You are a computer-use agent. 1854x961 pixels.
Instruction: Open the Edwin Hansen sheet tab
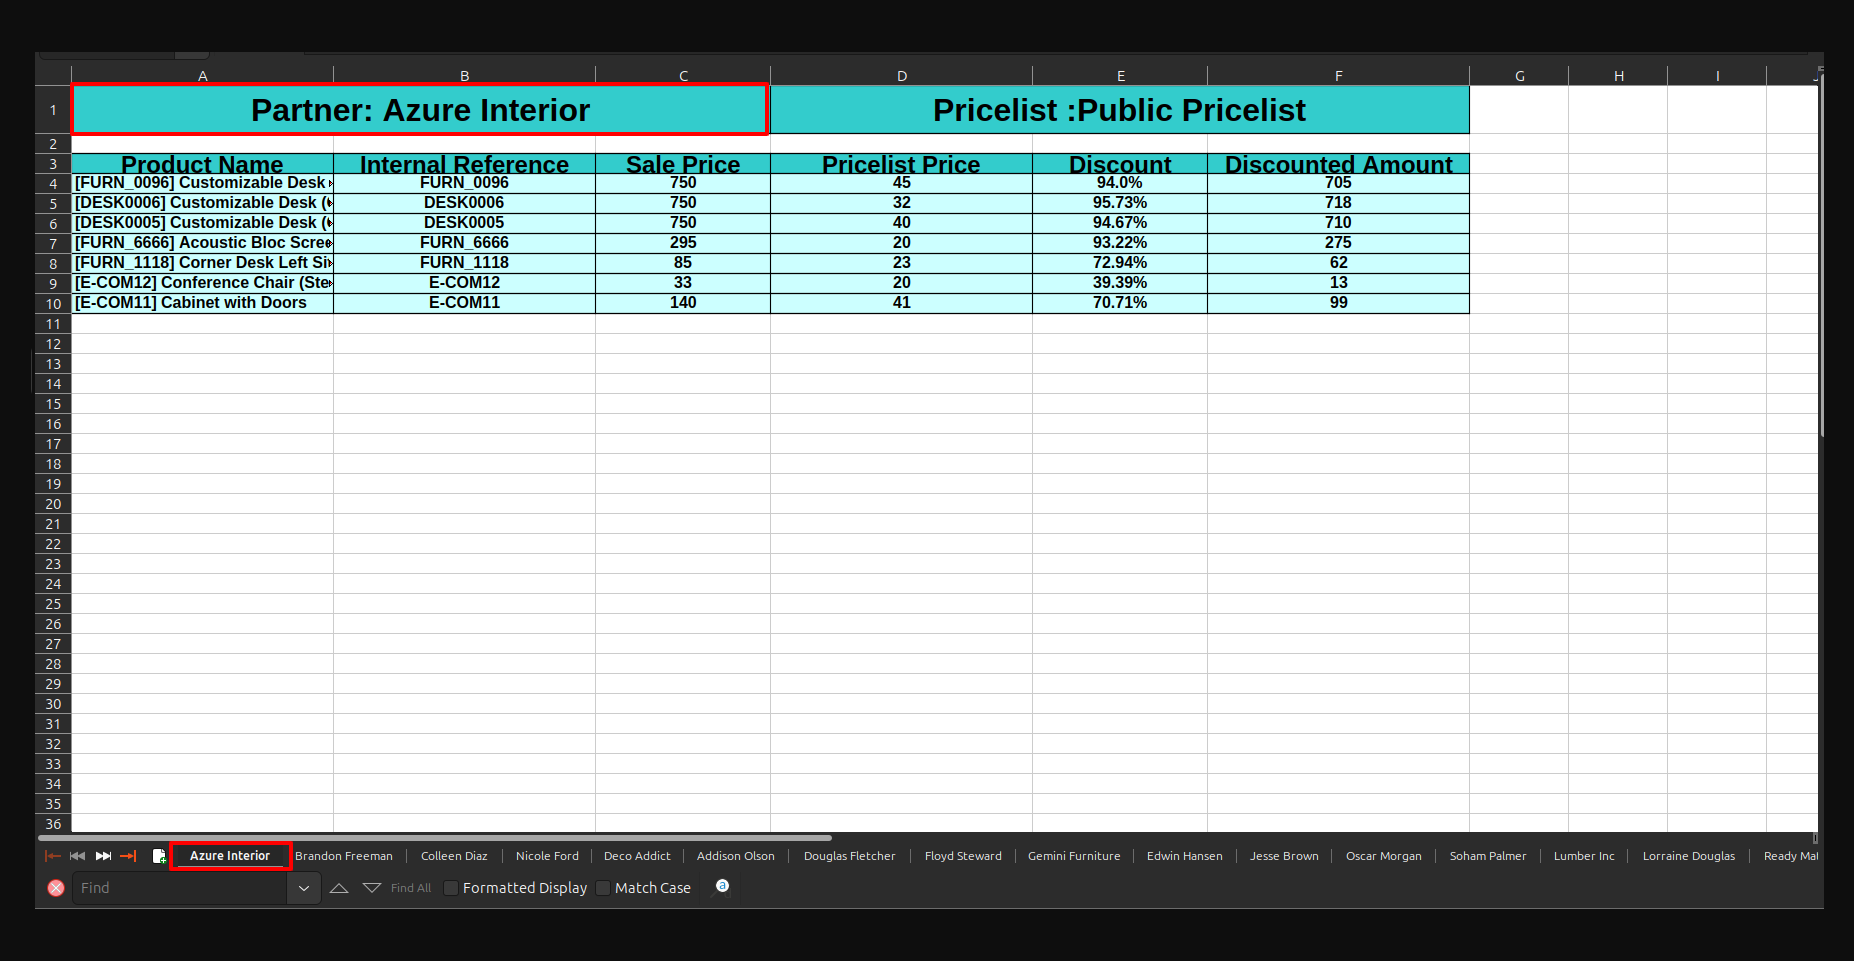[1185, 856]
